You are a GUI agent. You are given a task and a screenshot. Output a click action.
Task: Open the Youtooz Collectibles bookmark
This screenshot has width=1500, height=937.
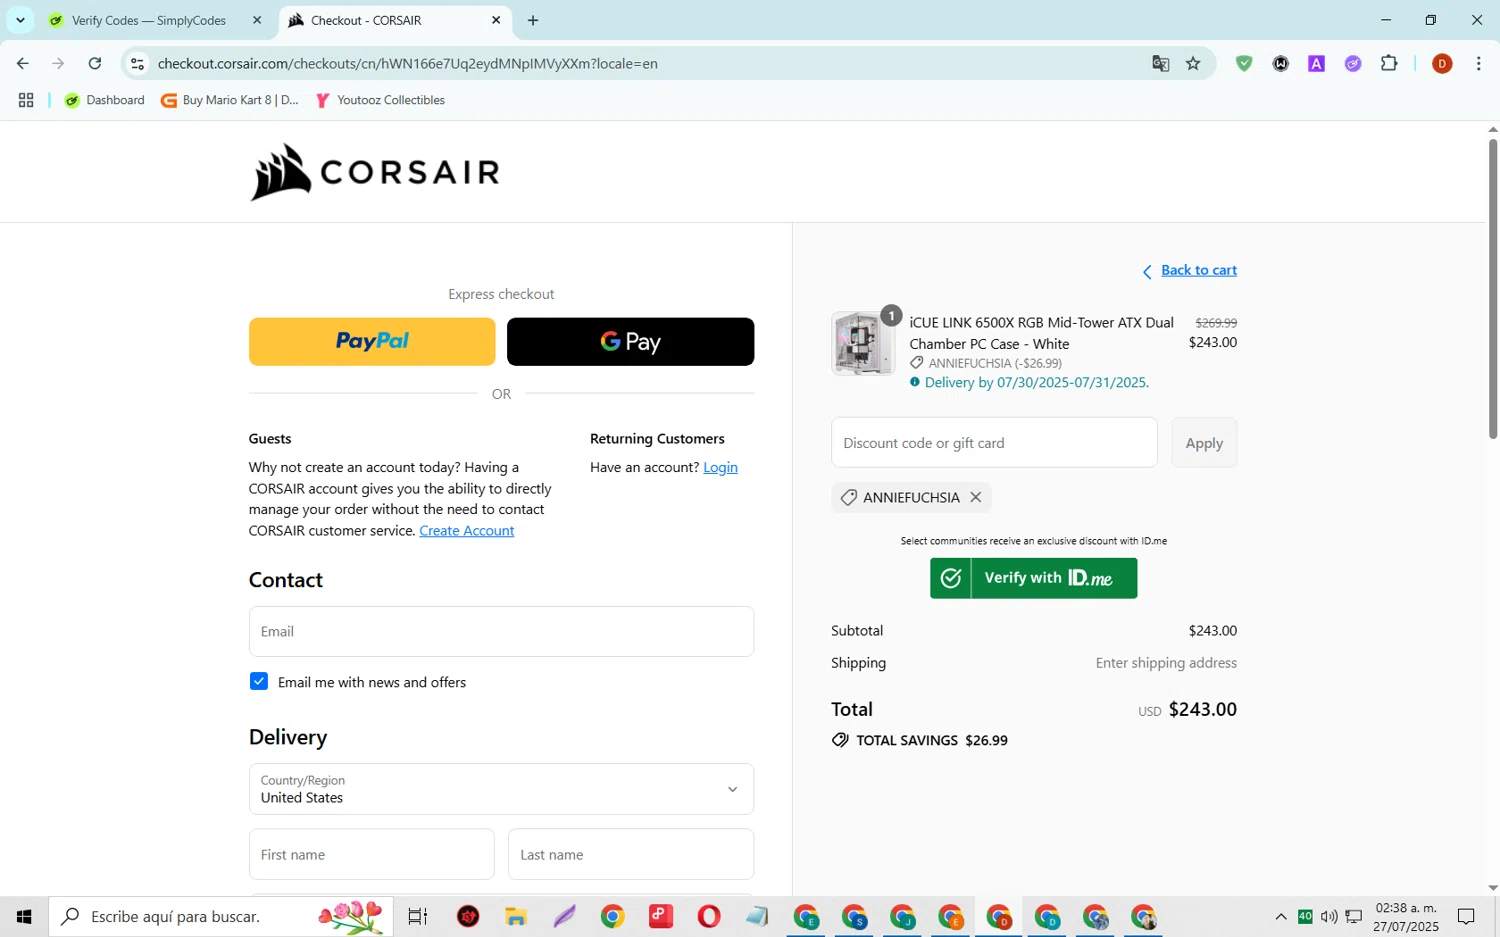(x=380, y=100)
